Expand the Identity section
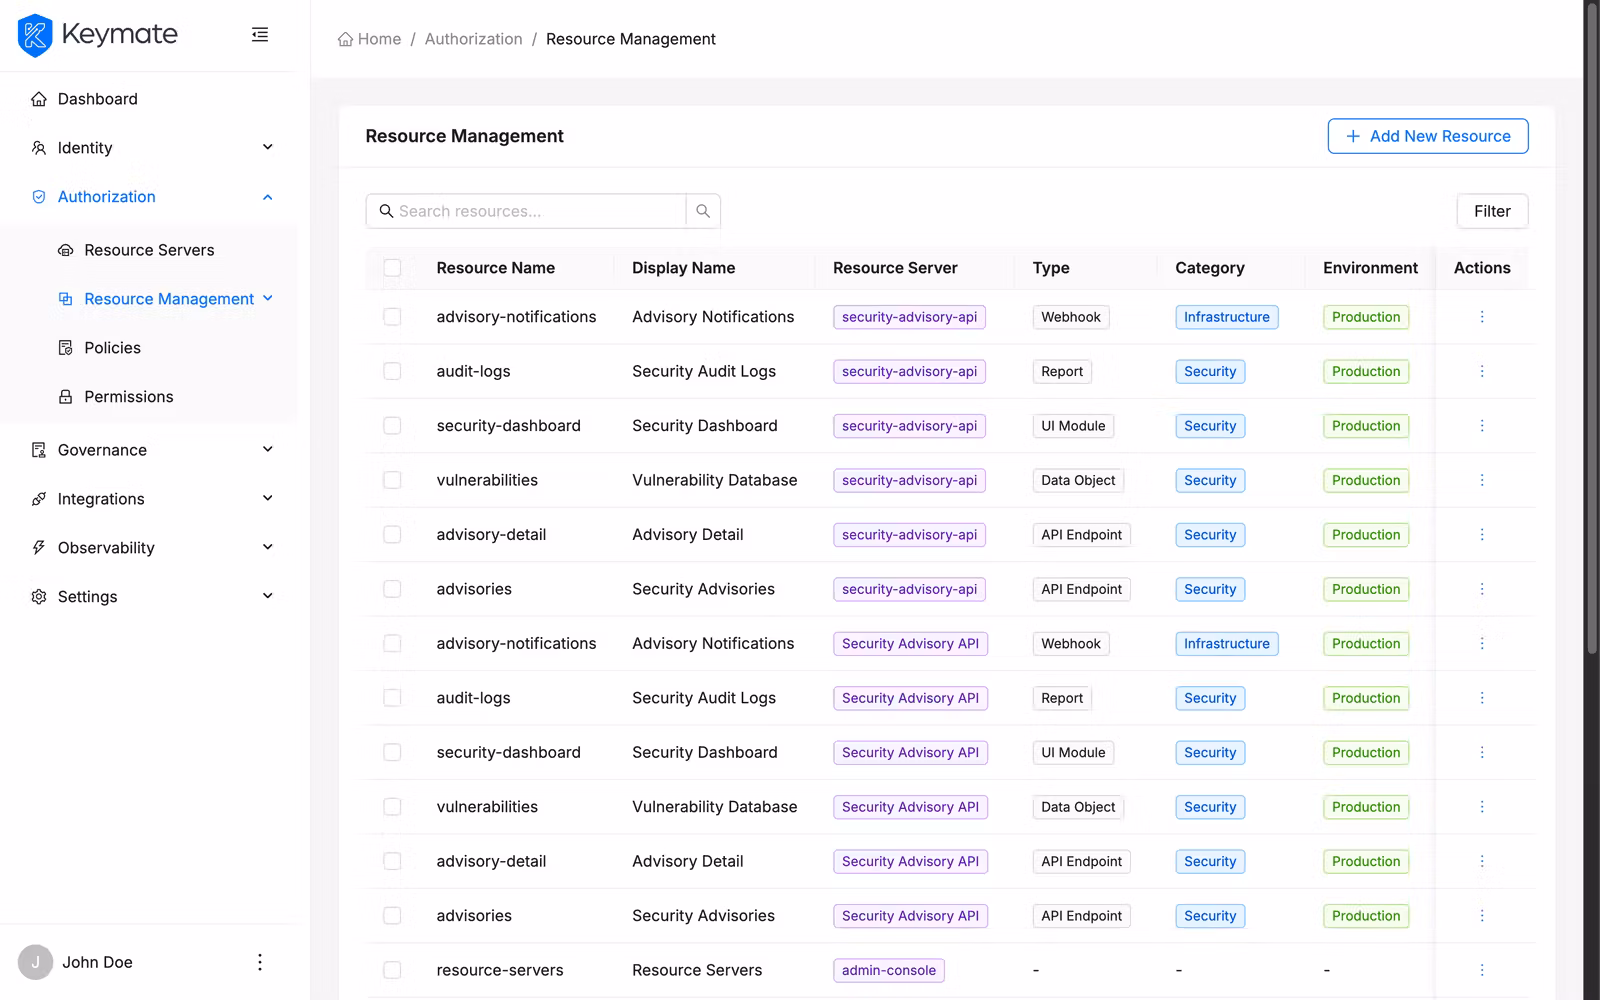The image size is (1600, 1000). point(267,147)
